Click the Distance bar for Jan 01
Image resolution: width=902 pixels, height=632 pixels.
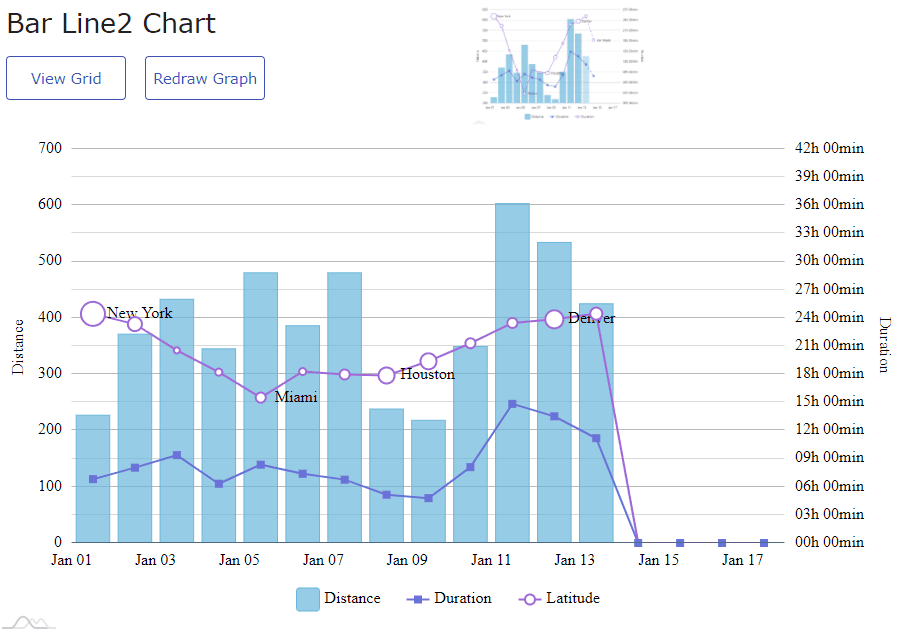click(93, 478)
